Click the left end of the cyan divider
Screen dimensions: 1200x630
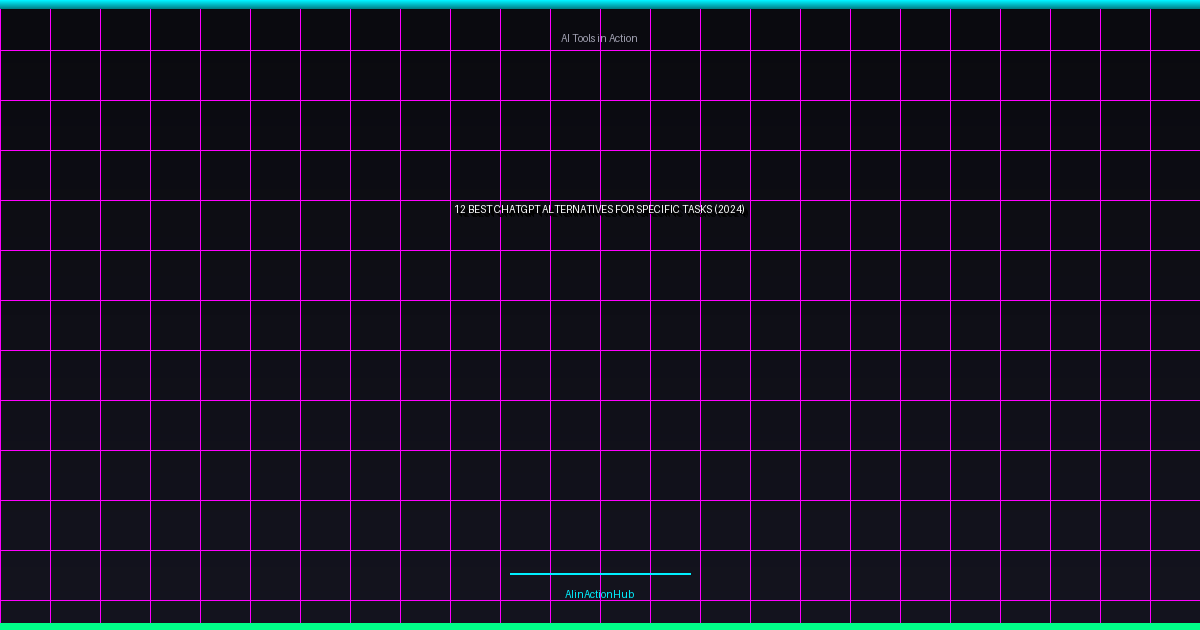point(513,574)
